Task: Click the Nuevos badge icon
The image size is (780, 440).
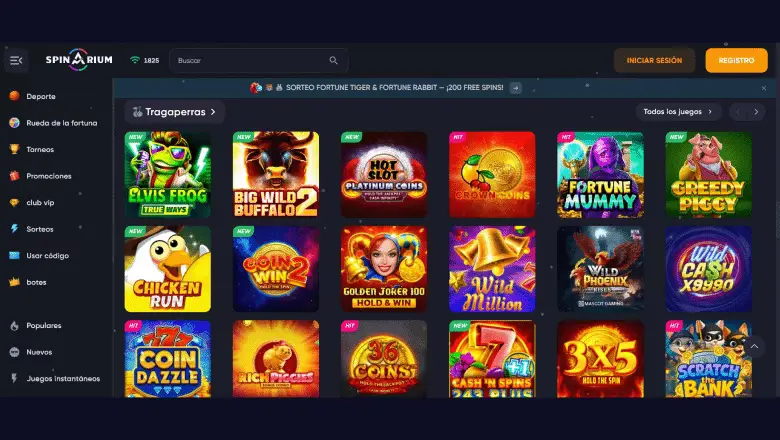Action: click(x=14, y=352)
